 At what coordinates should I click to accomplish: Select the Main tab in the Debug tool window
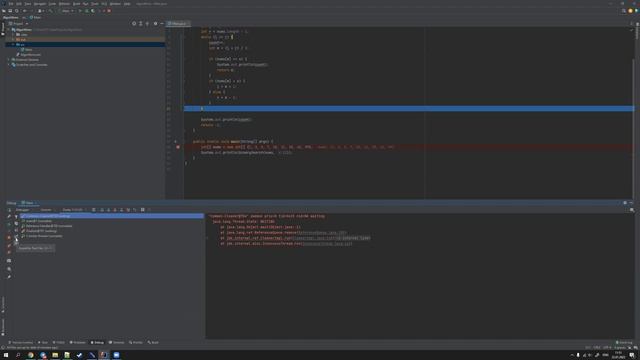point(29,203)
